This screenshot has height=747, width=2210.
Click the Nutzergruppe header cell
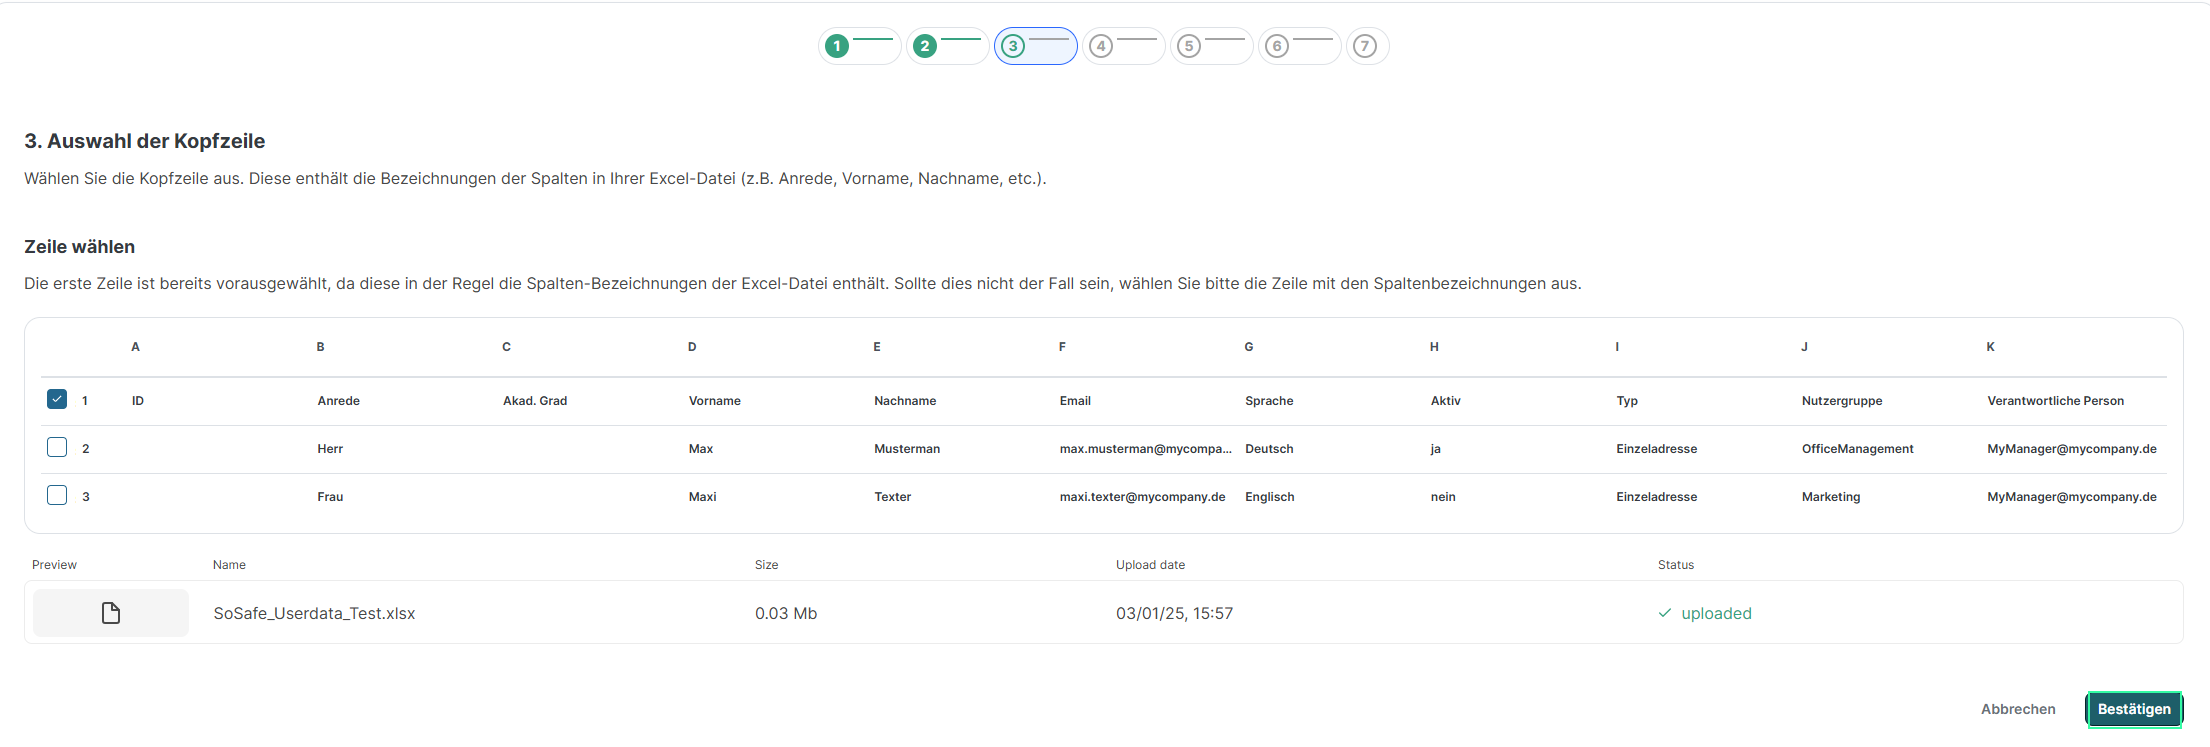click(x=1842, y=401)
